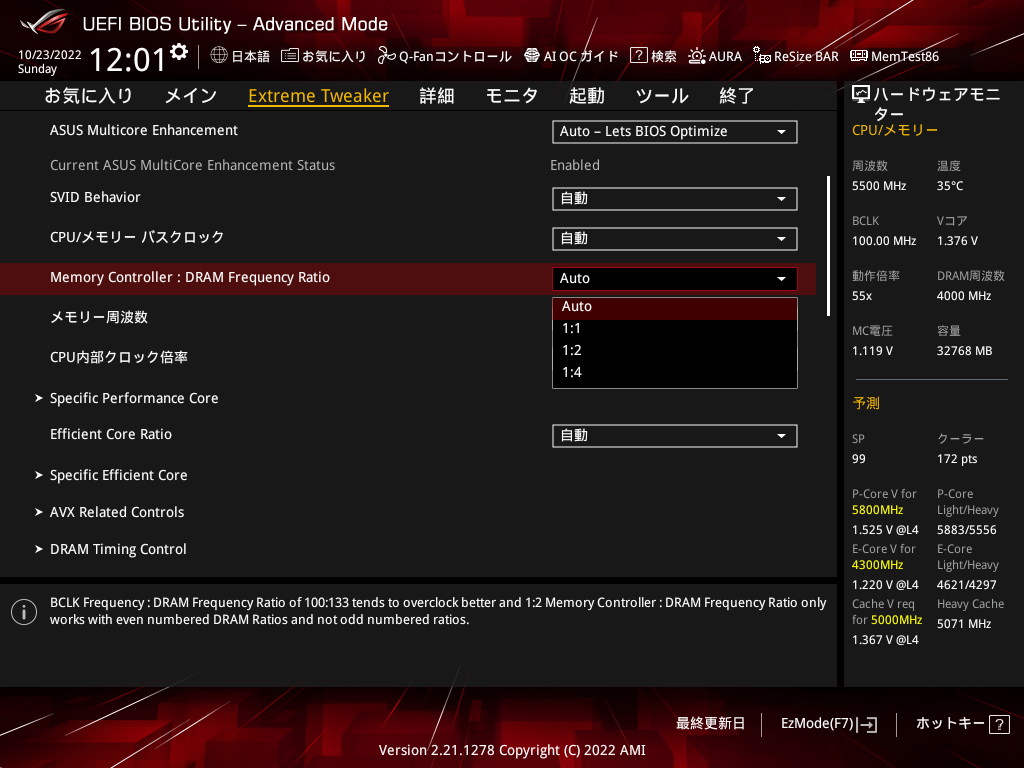Expand Specific Performance Core submenu
The image size is (1024, 768).
(x=134, y=398)
